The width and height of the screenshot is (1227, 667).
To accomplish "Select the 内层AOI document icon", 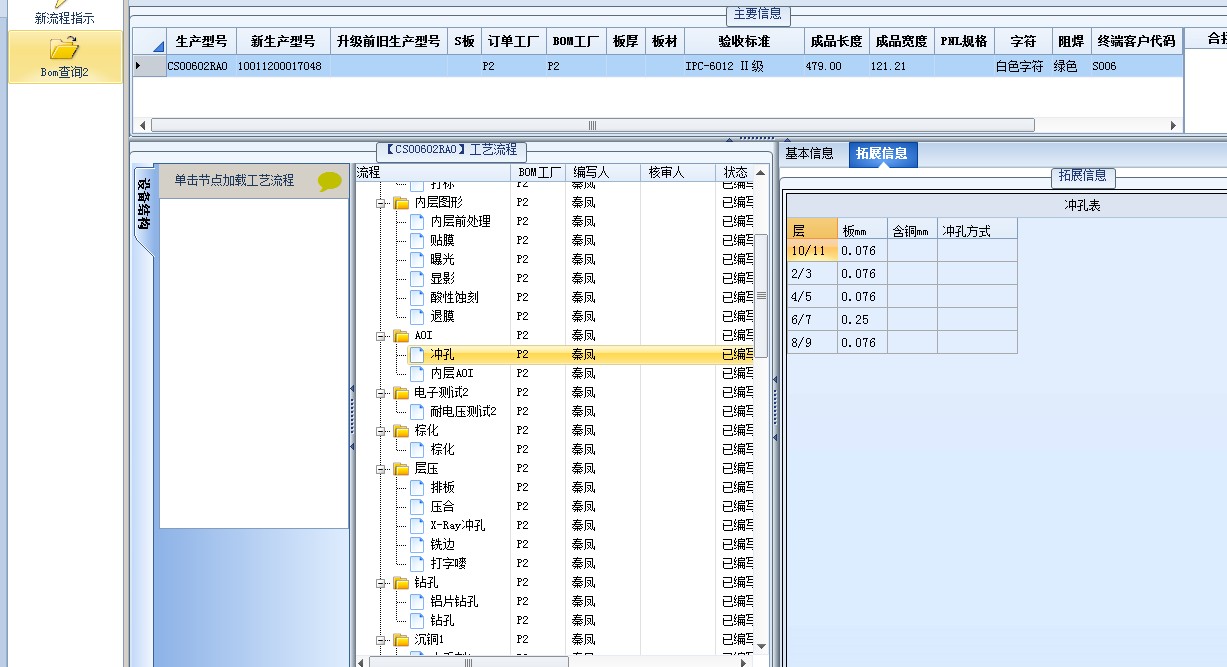I will tap(417, 373).
